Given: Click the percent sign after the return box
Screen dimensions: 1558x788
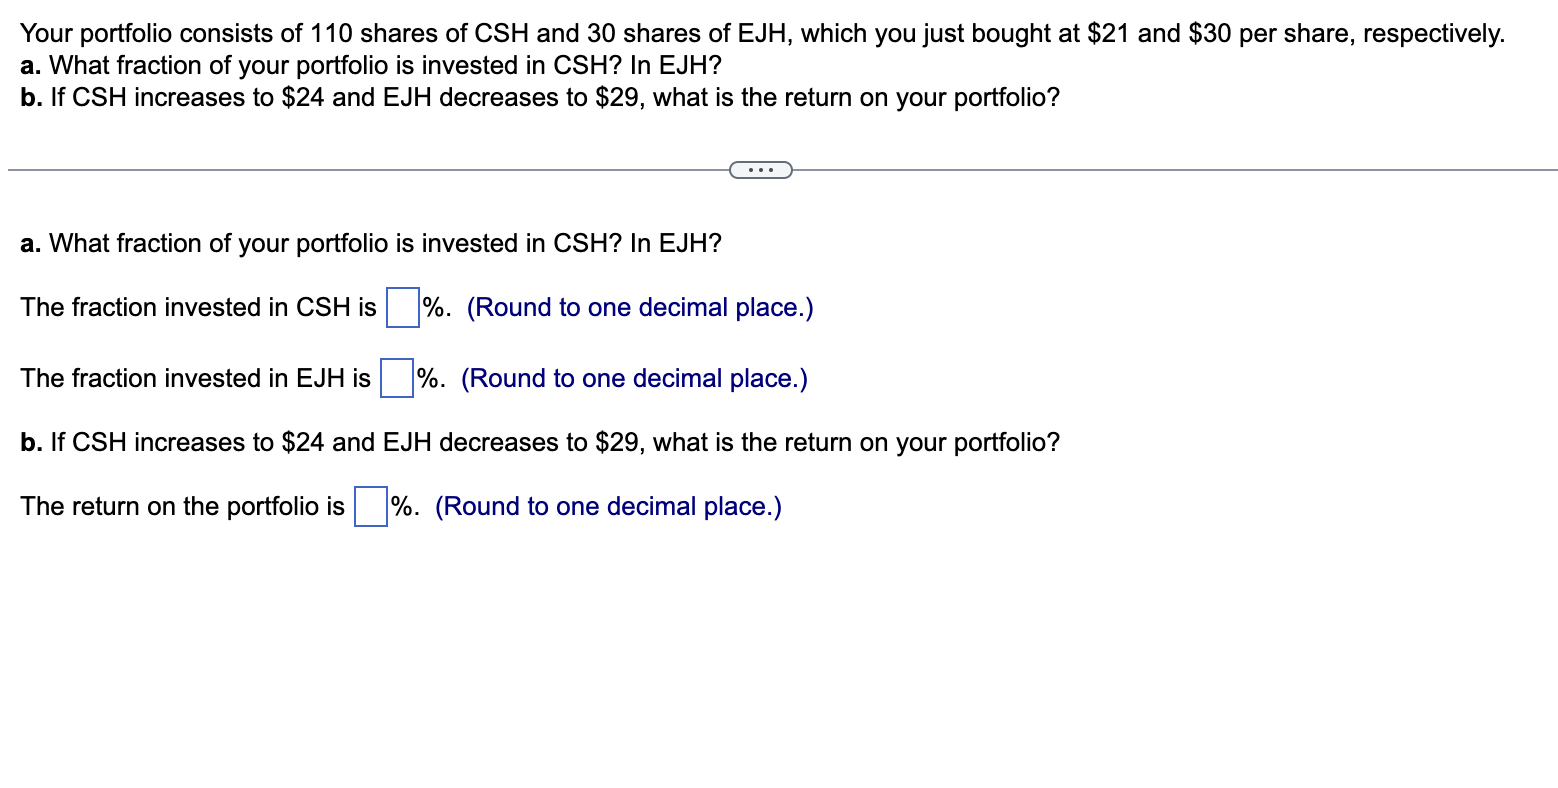Looking at the screenshot, I should [401, 506].
